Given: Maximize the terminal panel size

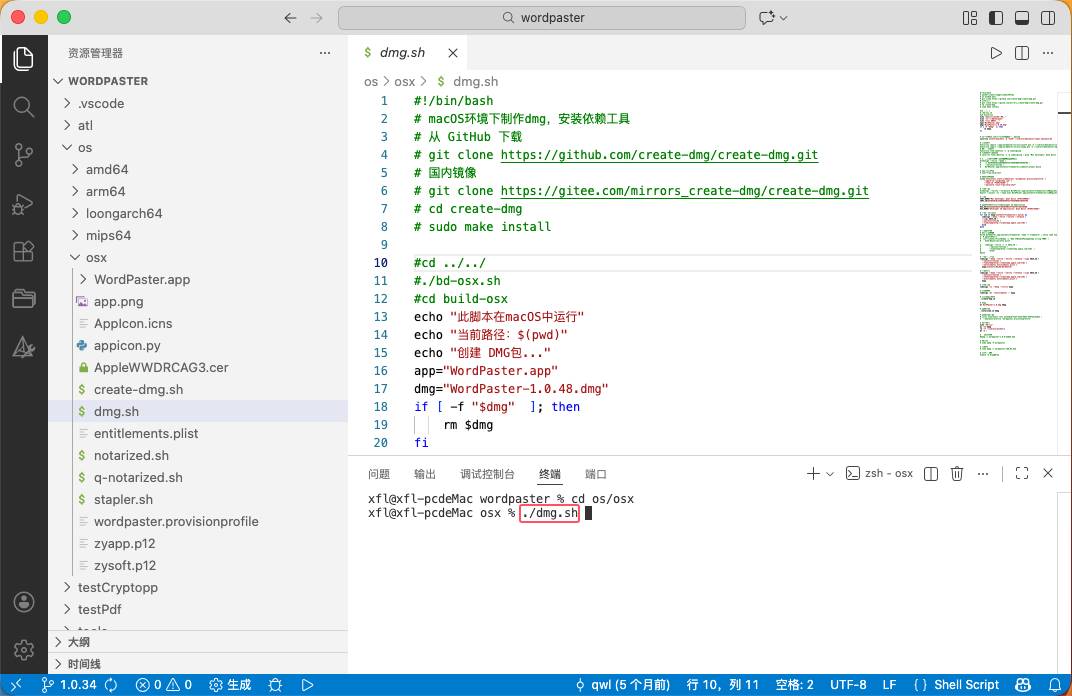Looking at the screenshot, I should (x=1022, y=474).
